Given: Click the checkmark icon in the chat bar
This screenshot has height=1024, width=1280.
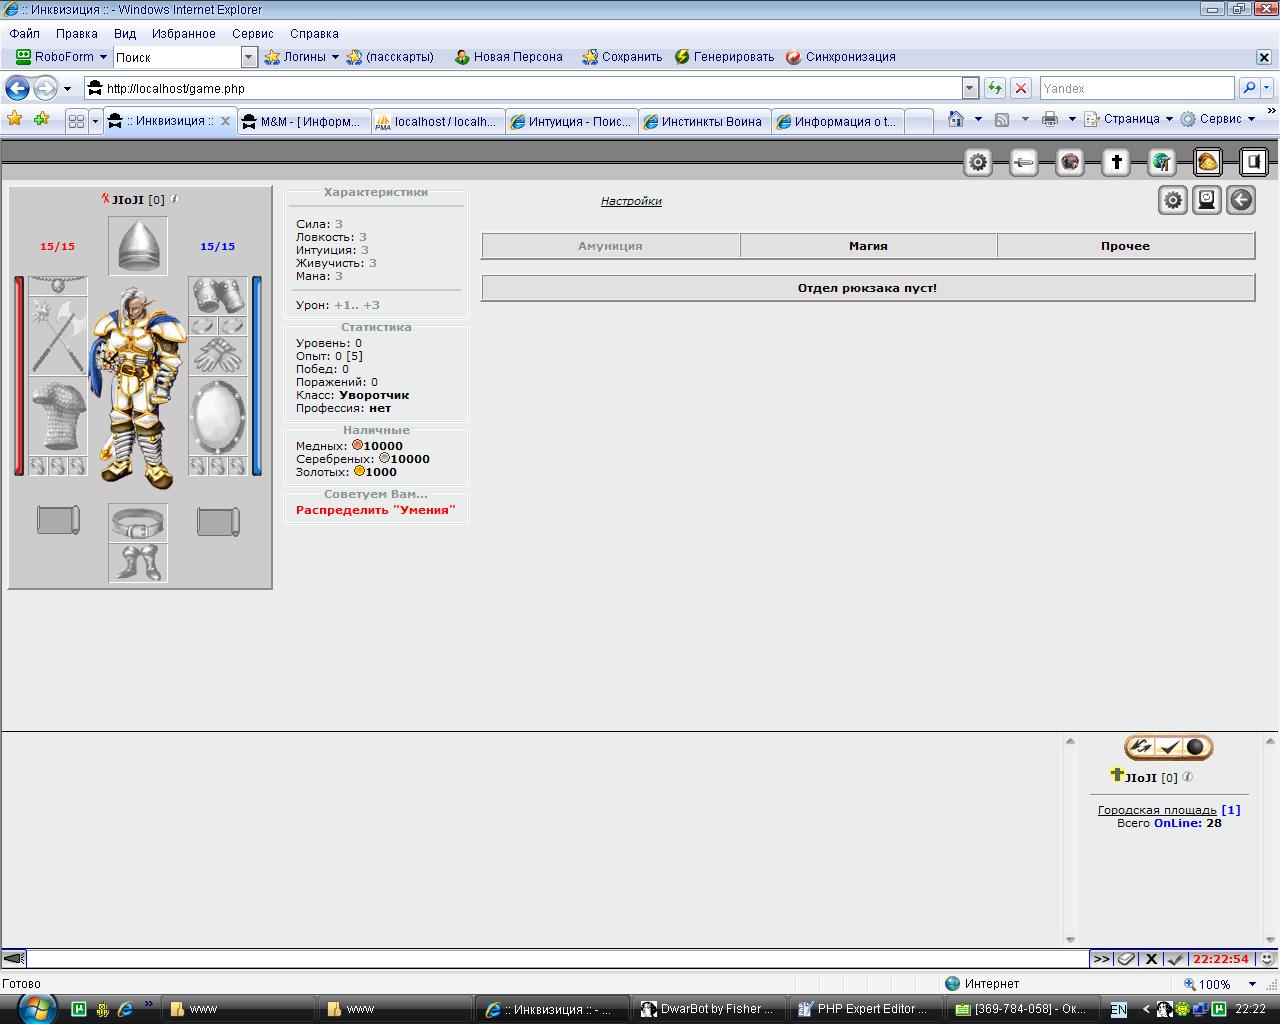Looking at the screenshot, I should [1175, 958].
